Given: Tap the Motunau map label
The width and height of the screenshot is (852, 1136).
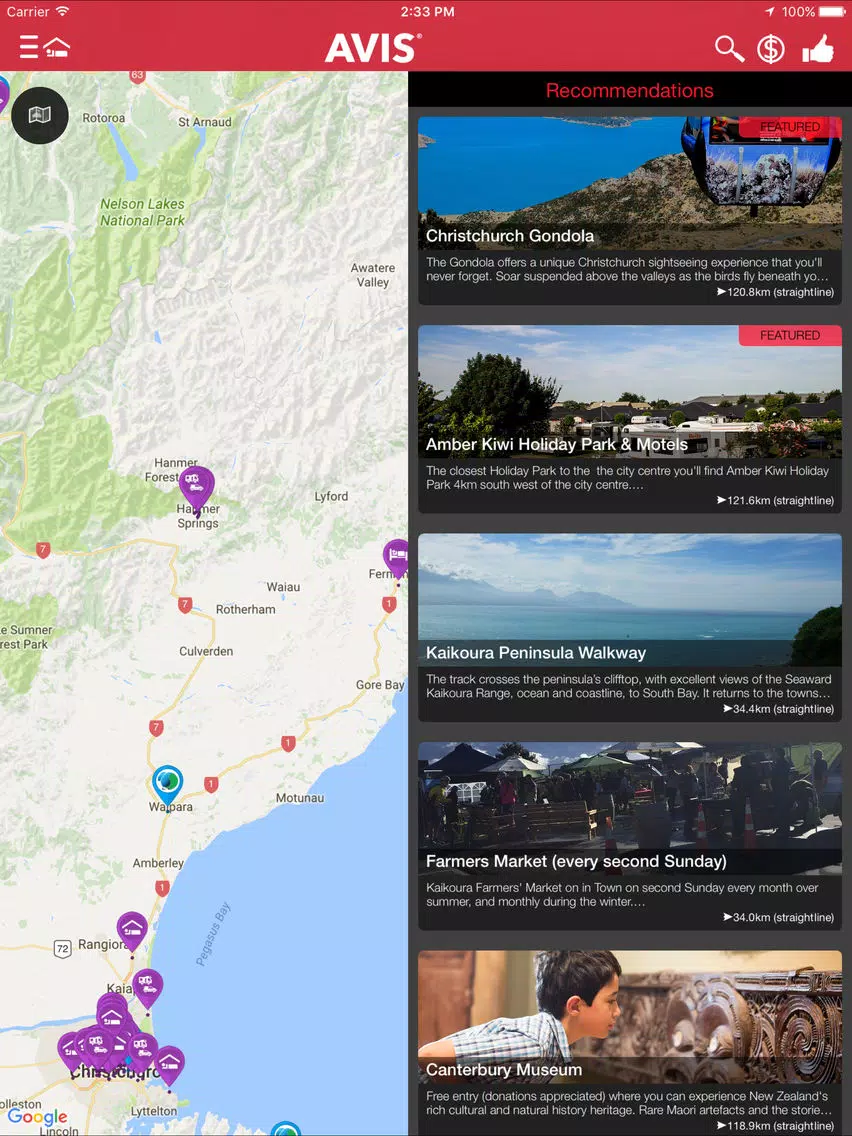Looking at the screenshot, I should 300,798.
